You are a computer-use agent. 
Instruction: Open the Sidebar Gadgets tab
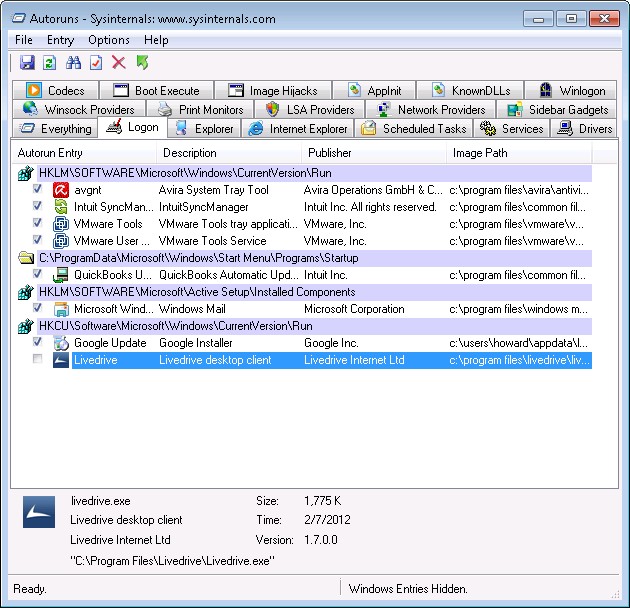(x=556, y=109)
